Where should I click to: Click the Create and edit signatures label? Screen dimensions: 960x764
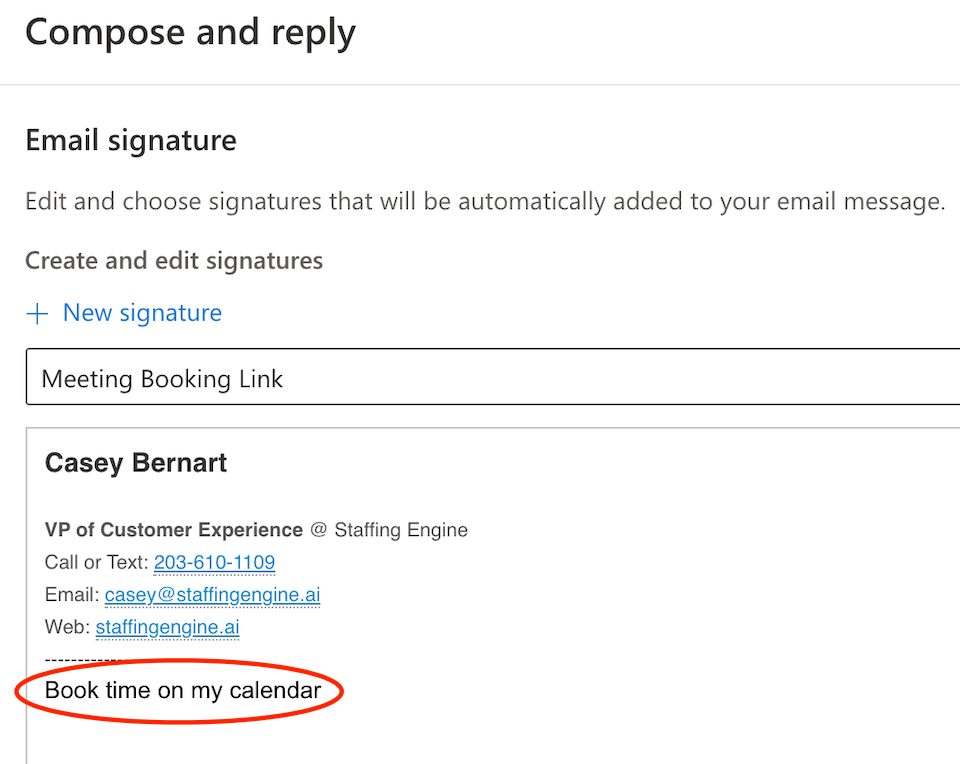click(173, 261)
